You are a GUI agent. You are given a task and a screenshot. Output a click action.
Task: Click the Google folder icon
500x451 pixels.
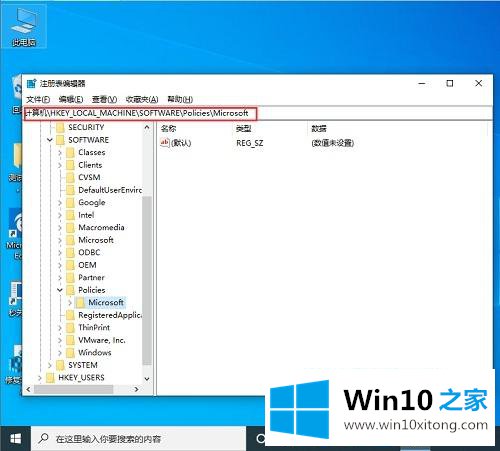coord(70,203)
